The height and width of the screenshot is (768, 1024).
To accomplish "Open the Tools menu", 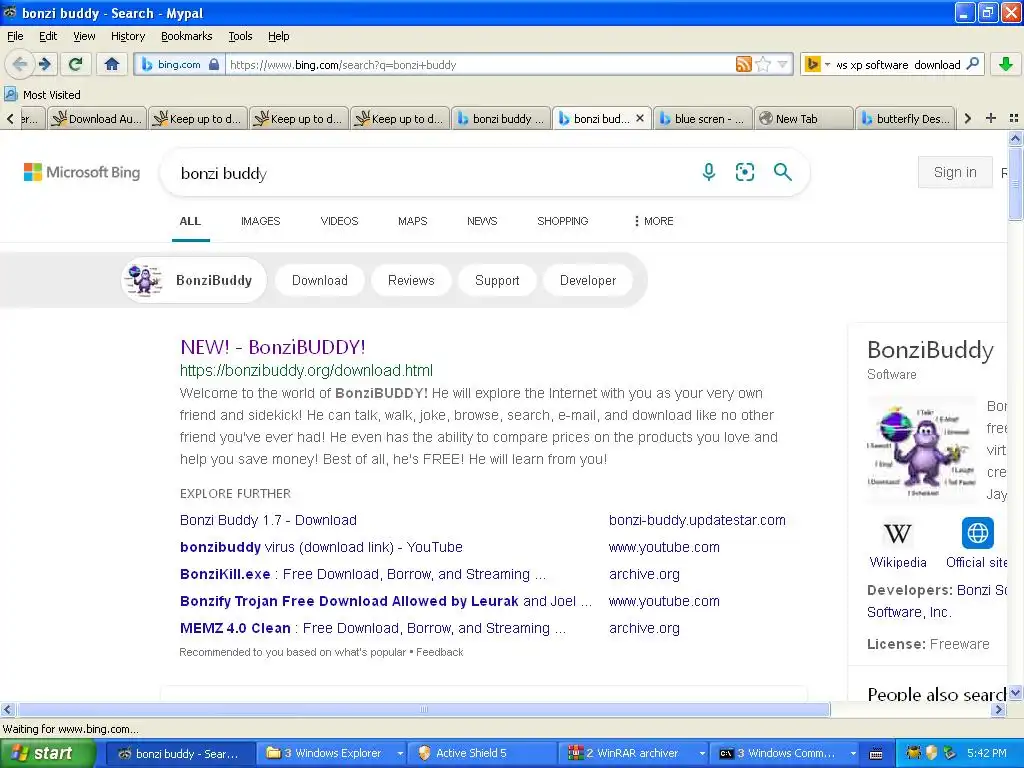I will coord(240,36).
